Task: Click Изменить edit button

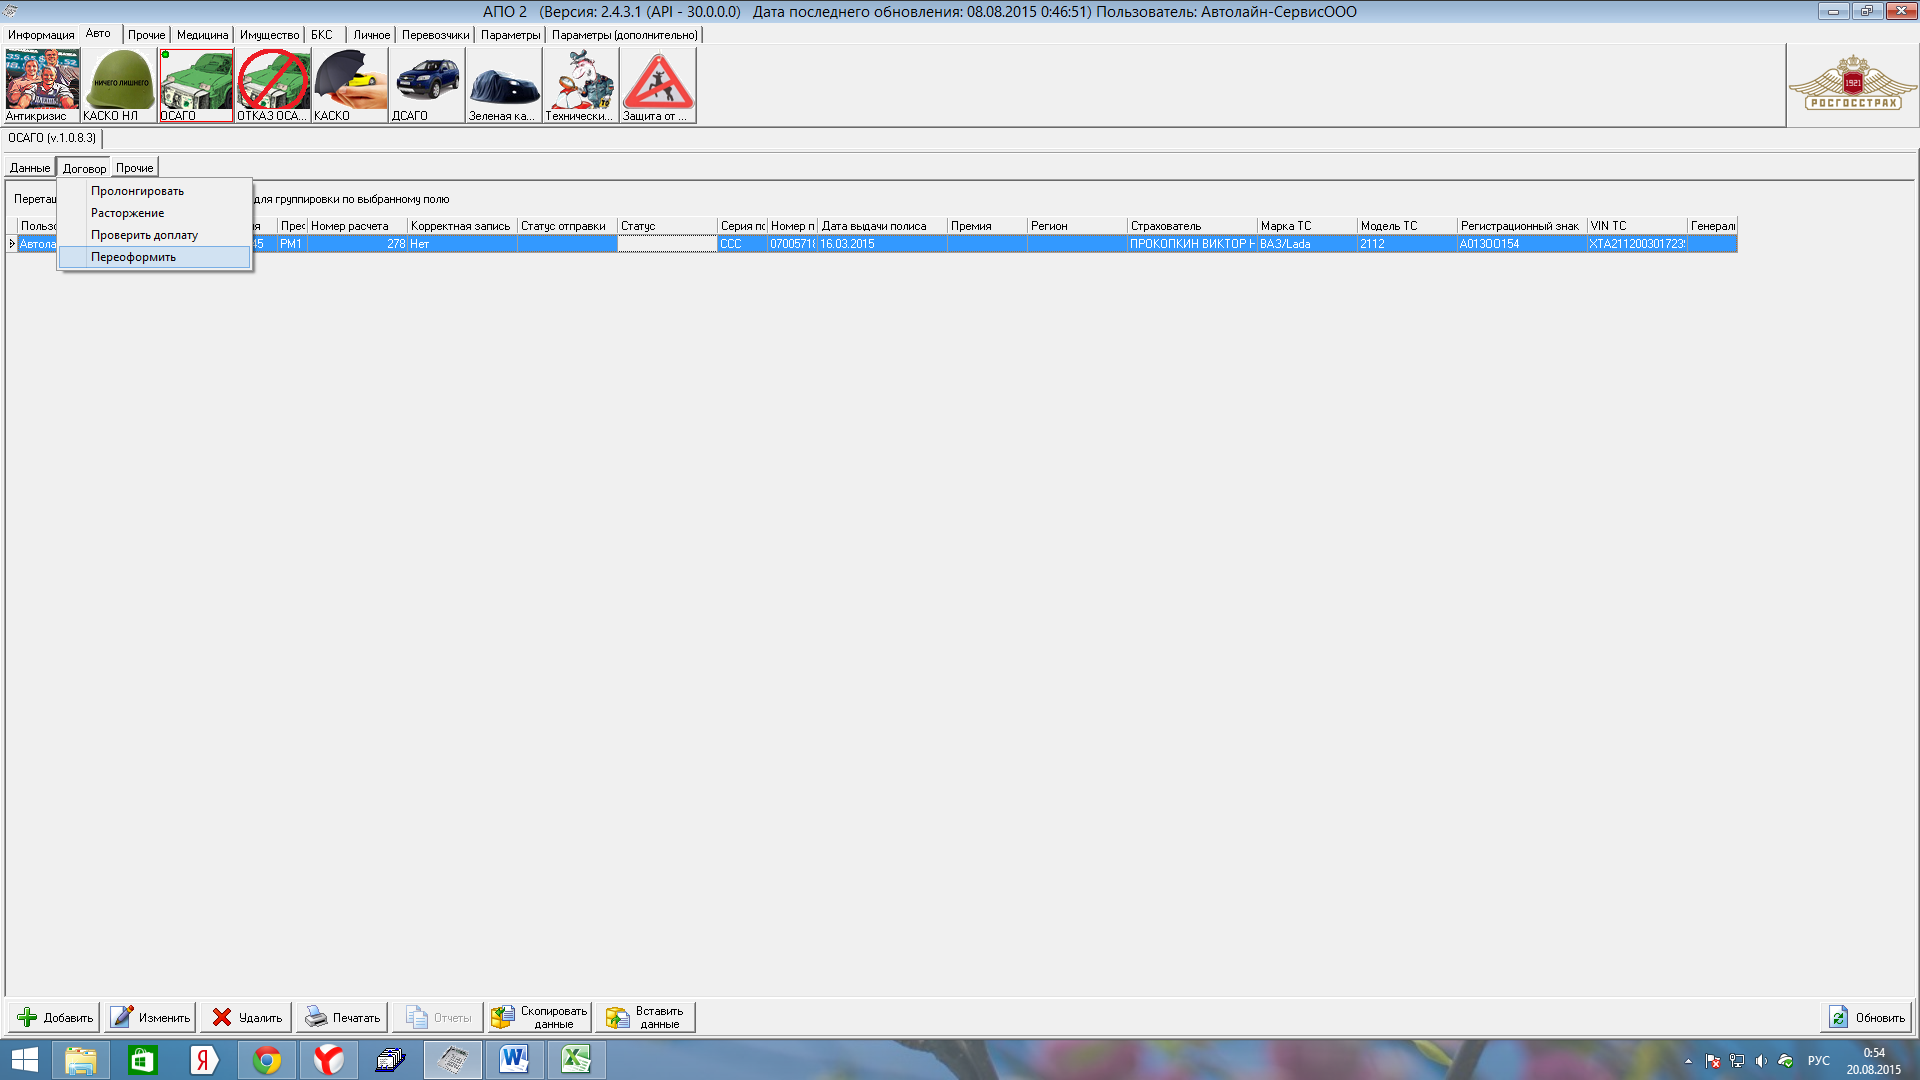Action: [x=151, y=1017]
